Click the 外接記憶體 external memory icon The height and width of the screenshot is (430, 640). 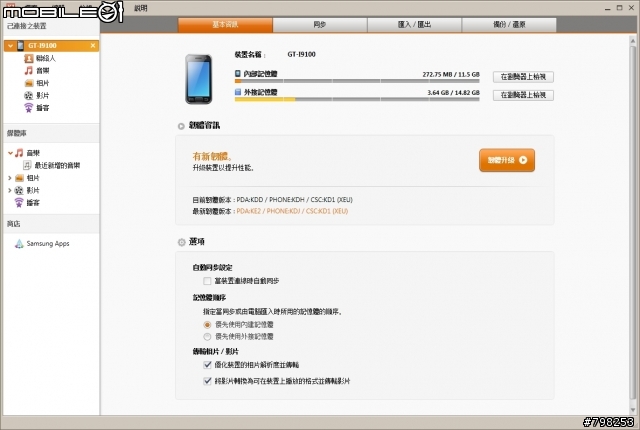coord(238,92)
